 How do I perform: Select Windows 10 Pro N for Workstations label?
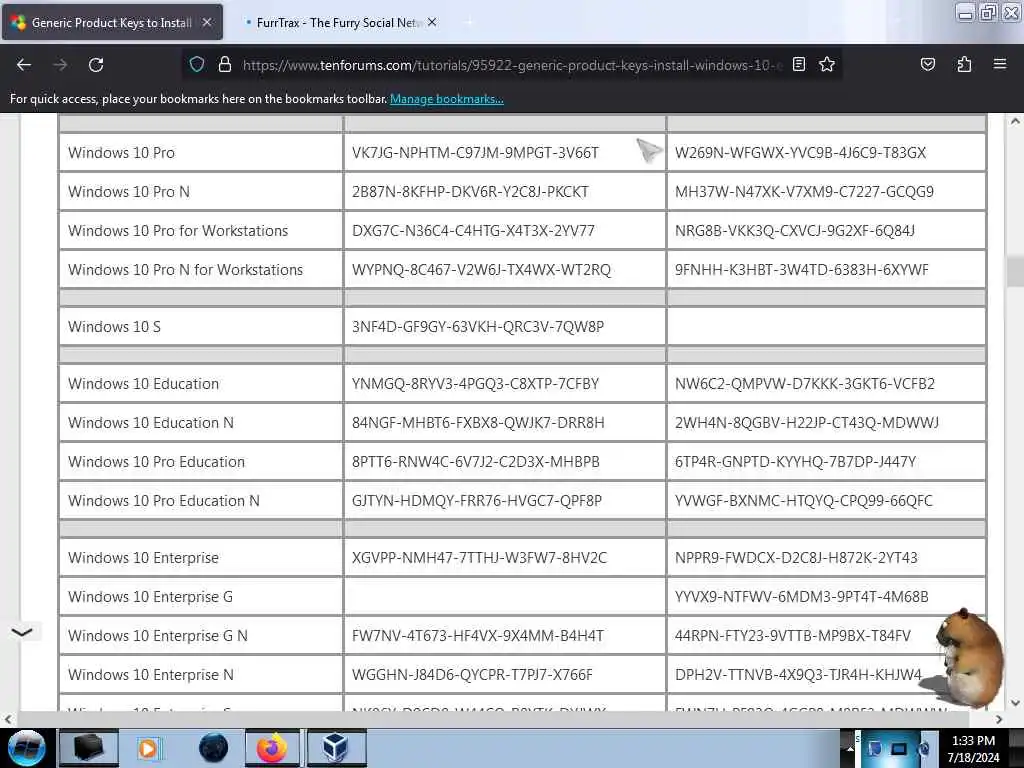(185, 270)
